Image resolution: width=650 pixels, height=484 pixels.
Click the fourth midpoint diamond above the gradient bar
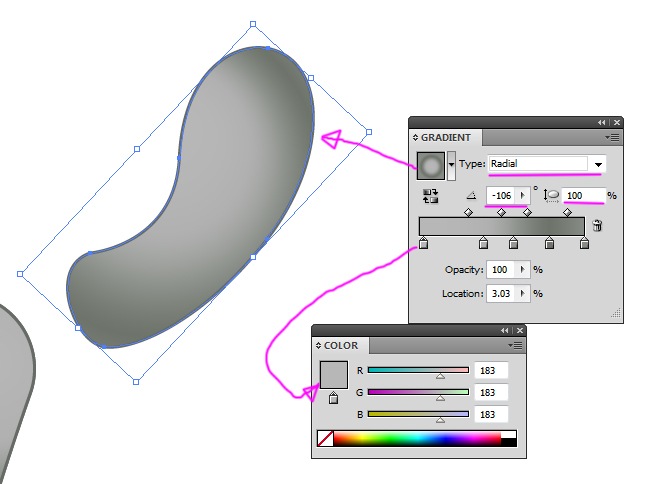coord(568,213)
